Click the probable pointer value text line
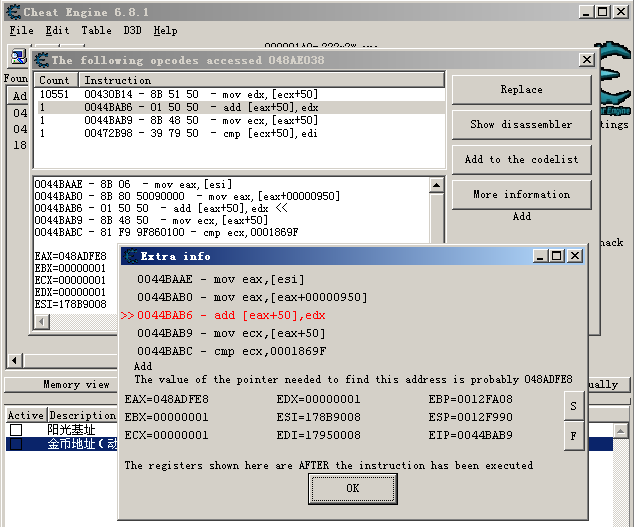 coord(353,379)
